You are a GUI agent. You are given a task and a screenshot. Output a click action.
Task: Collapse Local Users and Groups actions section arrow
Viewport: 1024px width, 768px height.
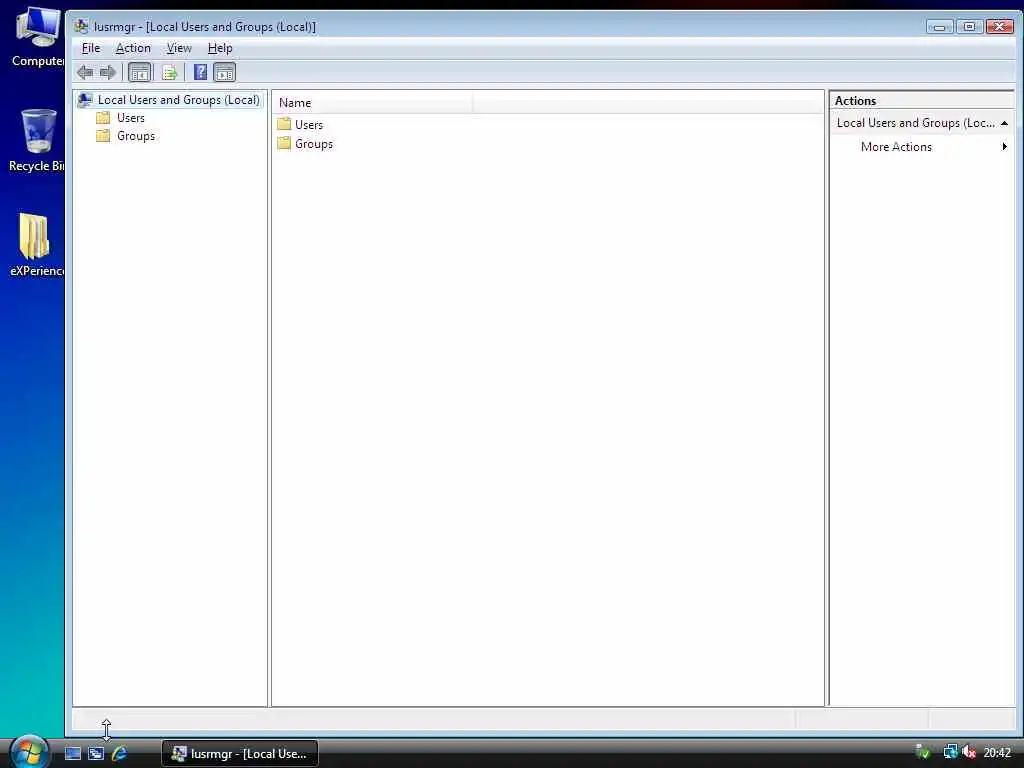(x=1004, y=123)
